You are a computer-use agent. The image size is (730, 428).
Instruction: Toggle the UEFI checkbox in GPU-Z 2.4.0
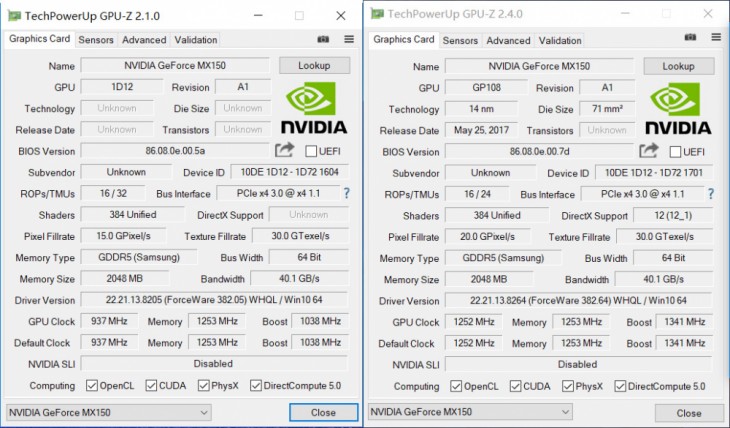[x=675, y=152]
